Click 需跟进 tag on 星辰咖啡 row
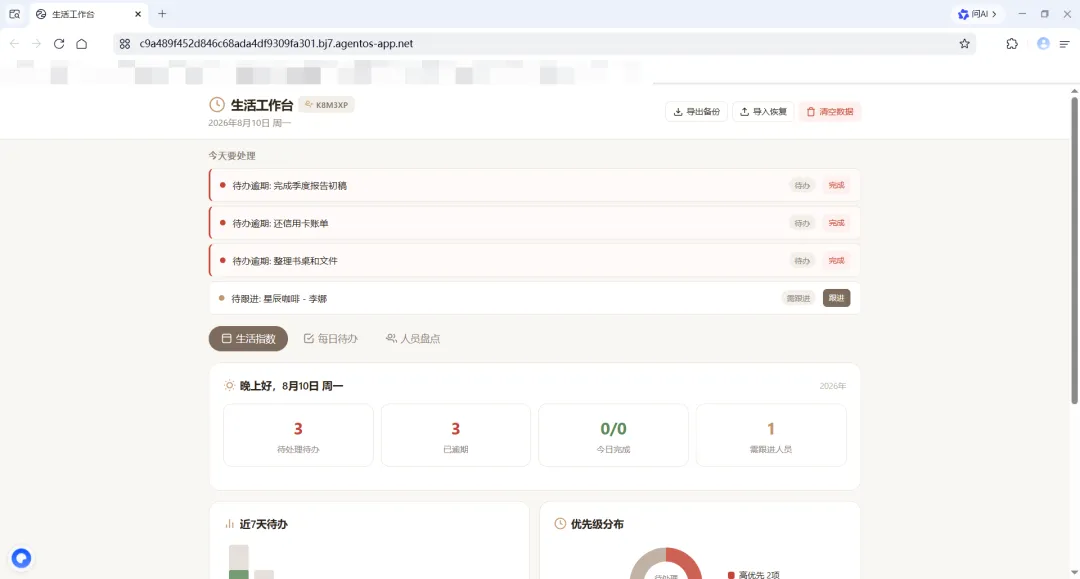 coord(798,298)
